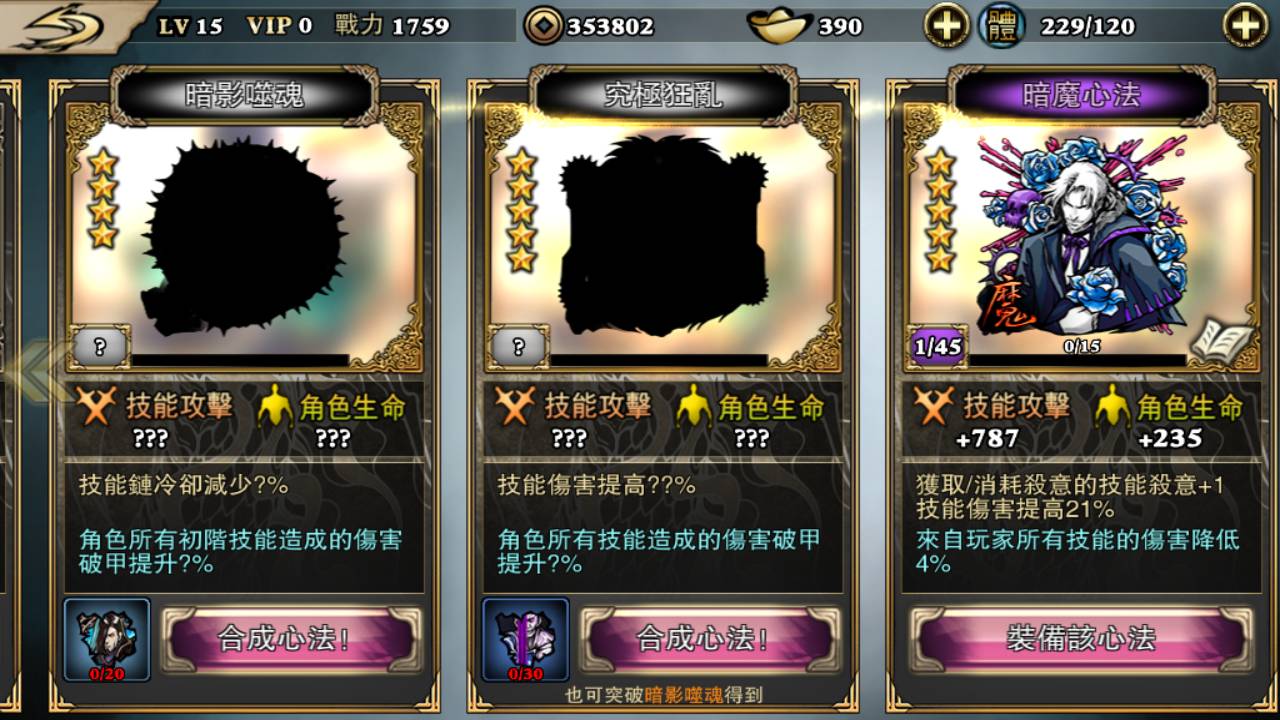Tap the gold ingot currency icon

point(780,26)
